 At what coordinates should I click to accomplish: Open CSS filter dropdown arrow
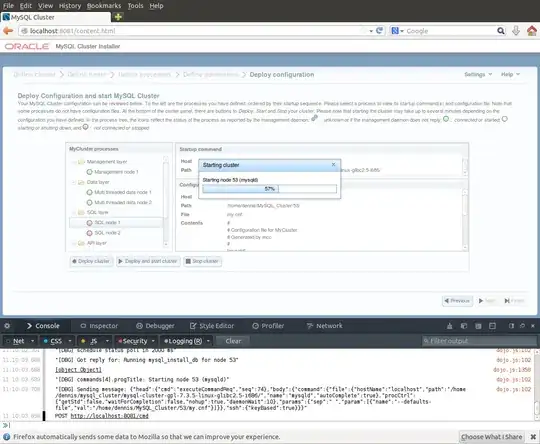click(70, 341)
